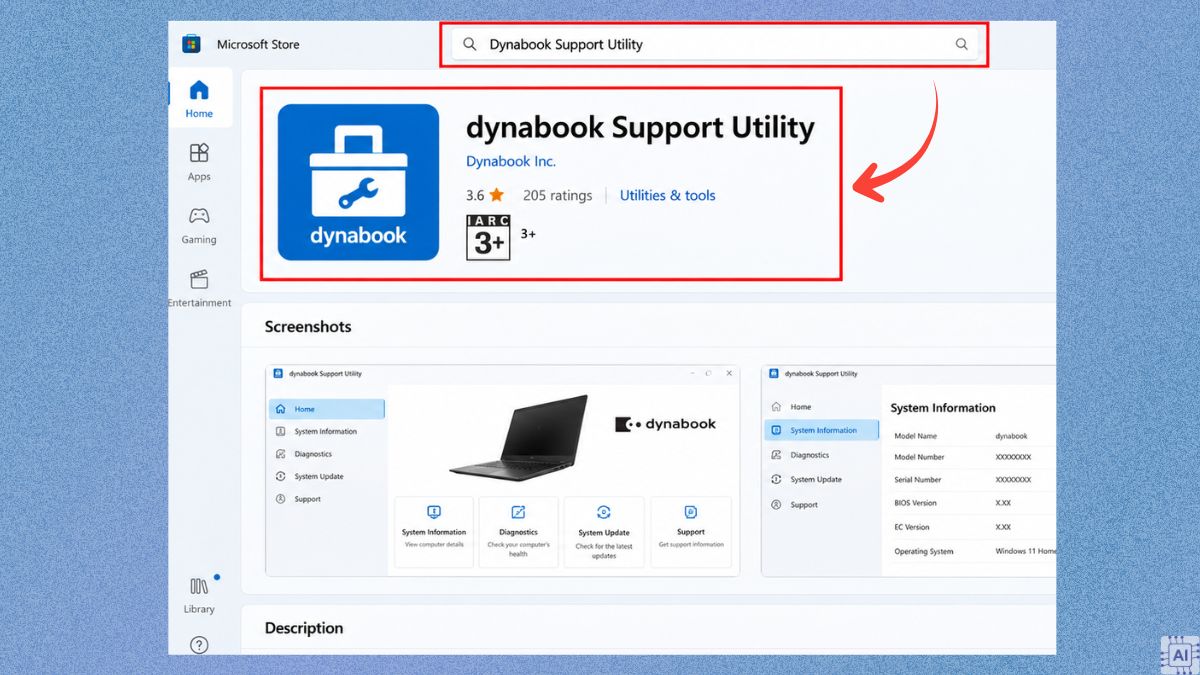Open the Gaming section in sidebar
This screenshot has width=1200, height=675.
click(x=199, y=225)
